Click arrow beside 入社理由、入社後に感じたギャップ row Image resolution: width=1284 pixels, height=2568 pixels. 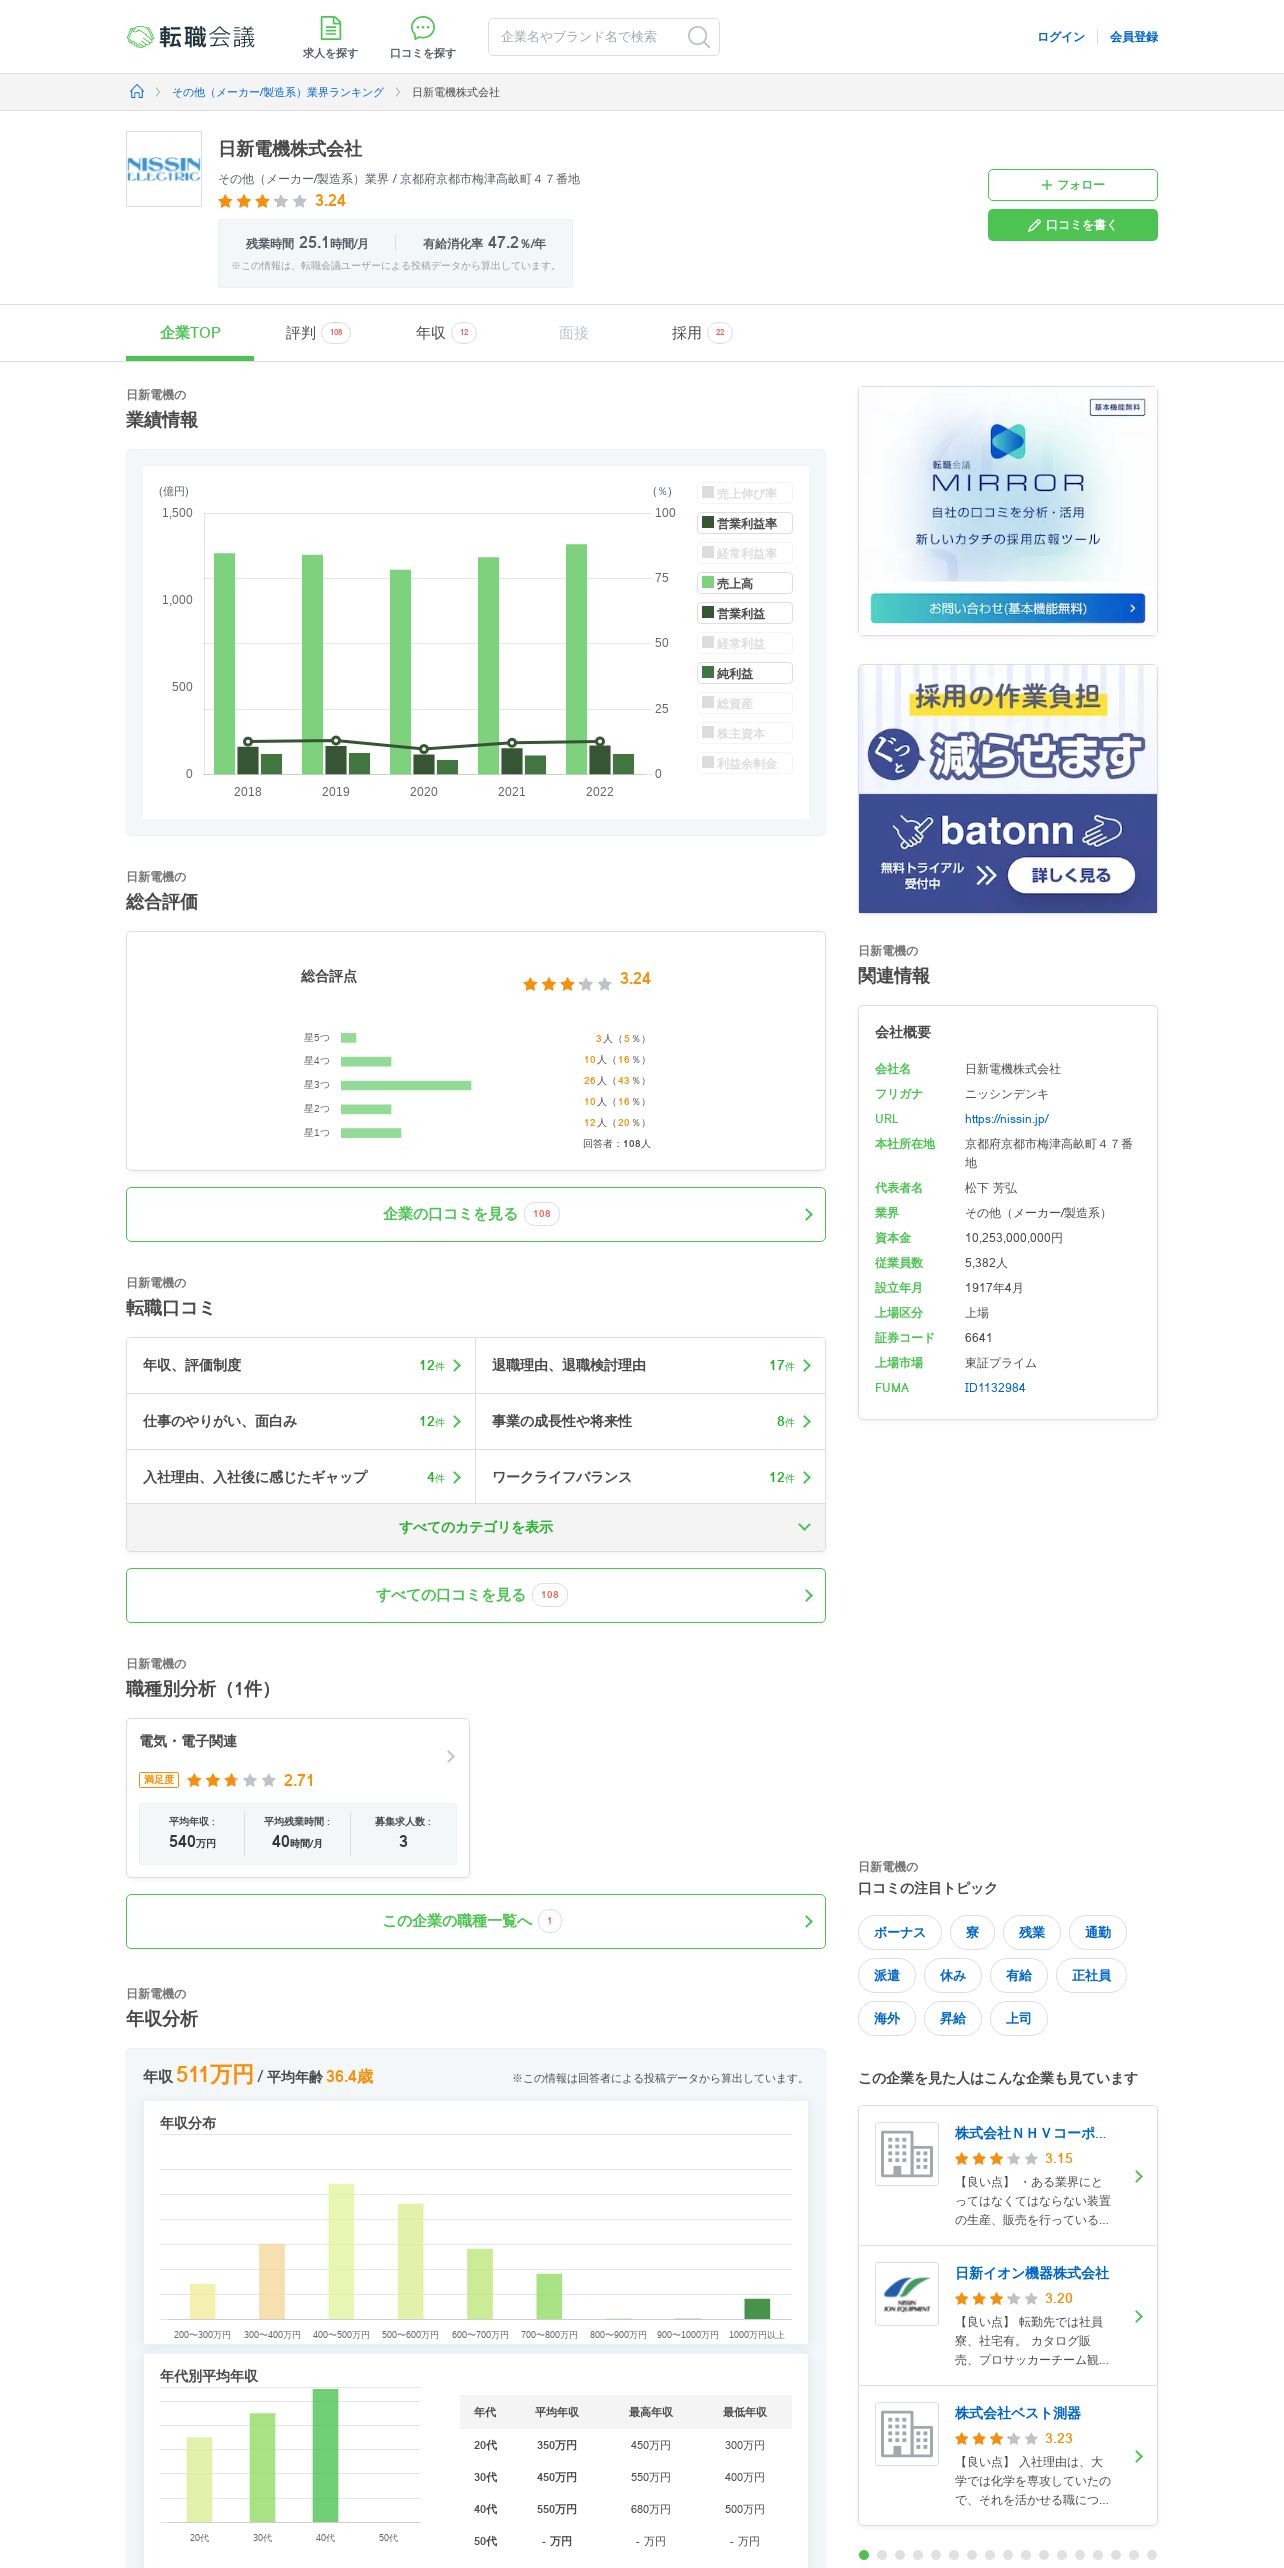tap(457, 1477)
